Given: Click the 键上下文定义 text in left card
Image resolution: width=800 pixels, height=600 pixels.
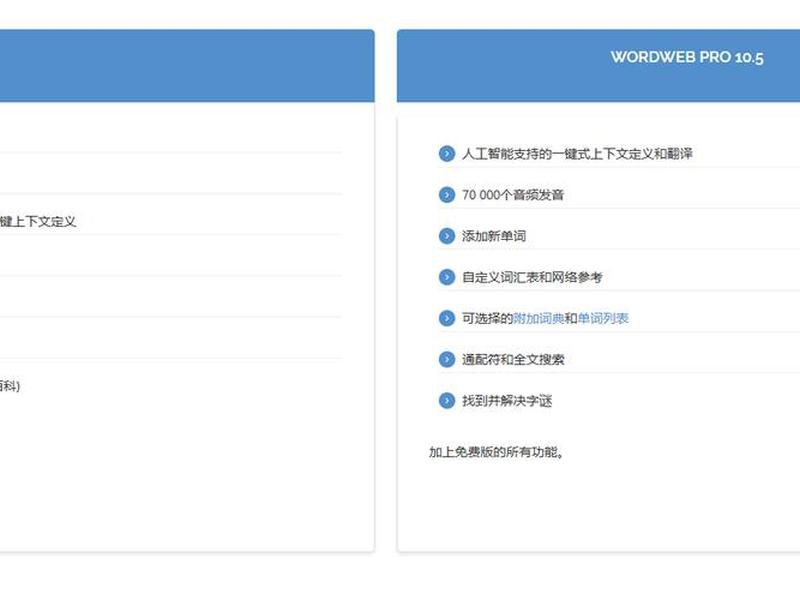Looking at the screenshot, I should (38, 221).
